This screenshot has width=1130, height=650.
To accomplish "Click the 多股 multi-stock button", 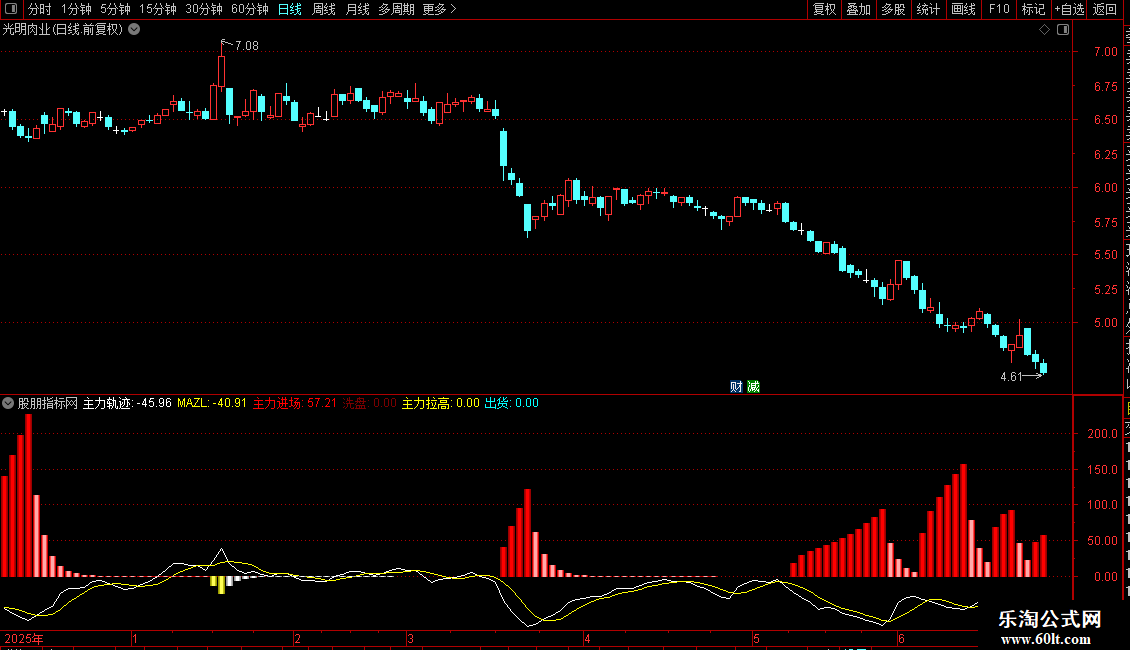I will 893,9.
